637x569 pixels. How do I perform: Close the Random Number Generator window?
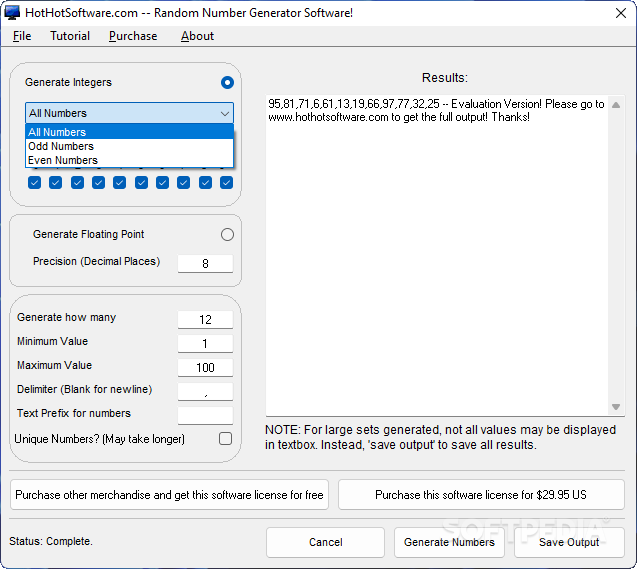click(x=620, y=13)
